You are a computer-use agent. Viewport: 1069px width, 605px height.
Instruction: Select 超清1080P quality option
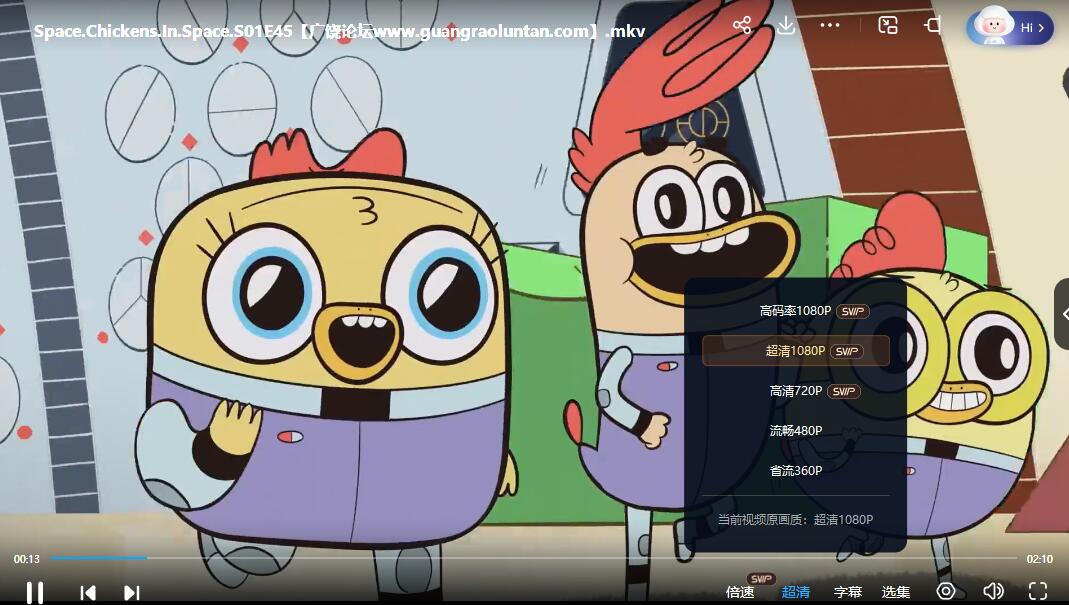click(796, 351)
